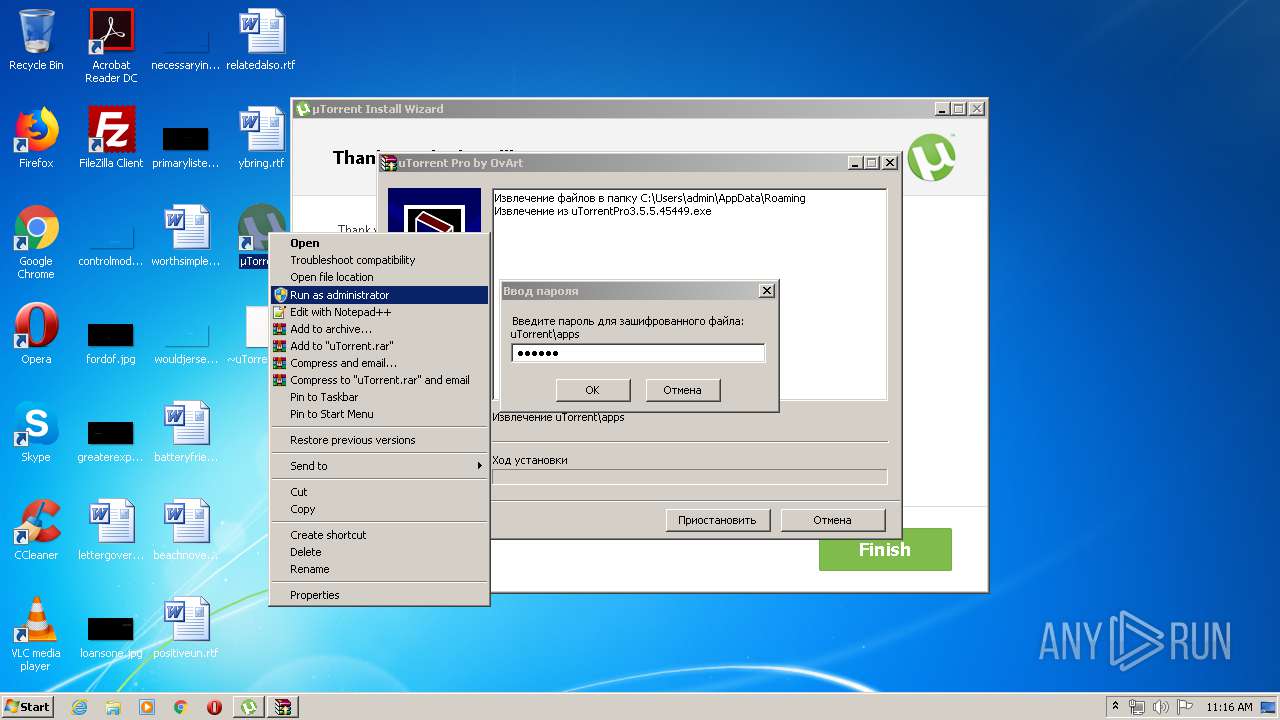Open the Opera desktop shortcut
The image size is (1280, 720).
pos(36,334)
